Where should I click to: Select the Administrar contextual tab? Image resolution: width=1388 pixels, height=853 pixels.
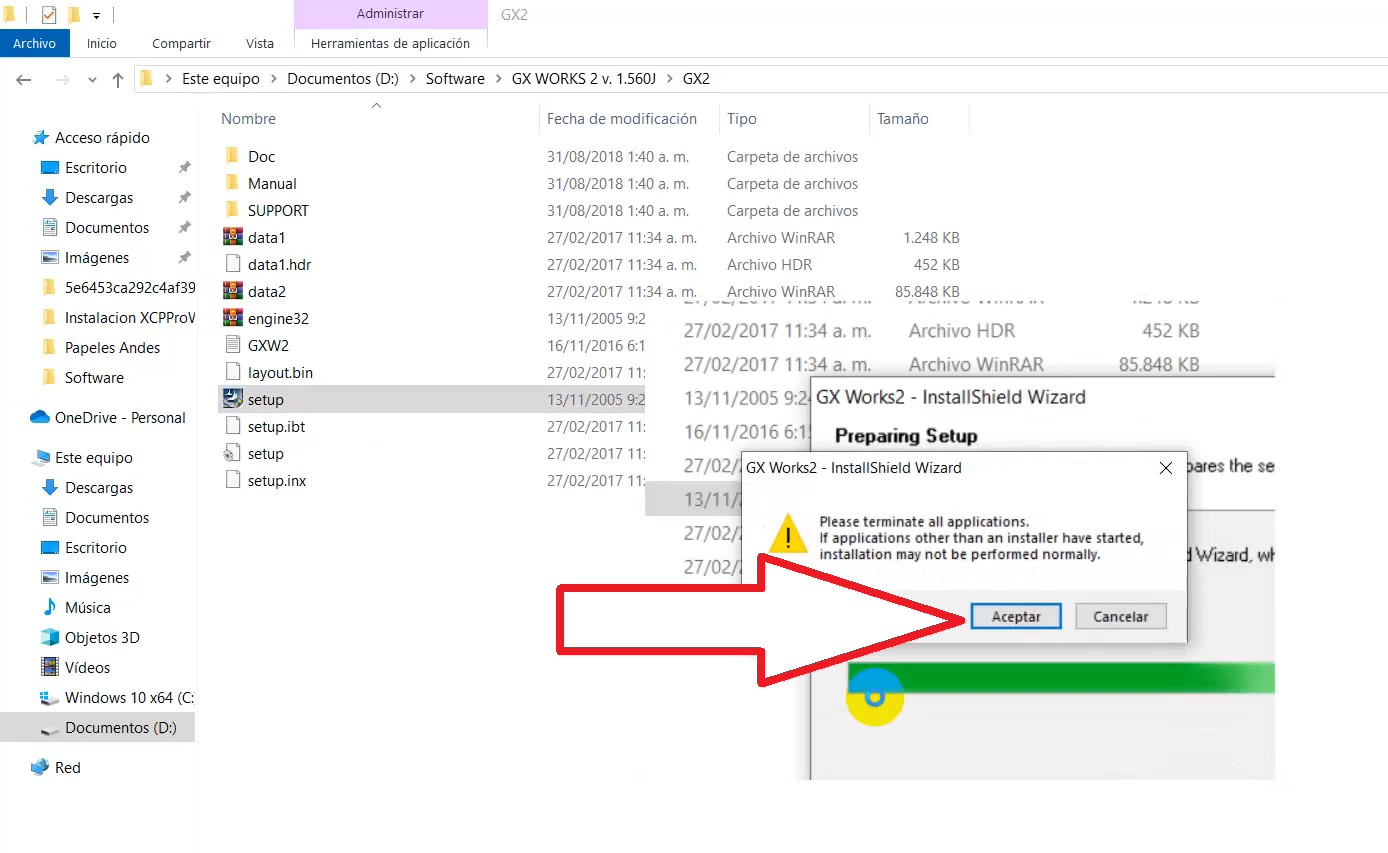point(390,14)
